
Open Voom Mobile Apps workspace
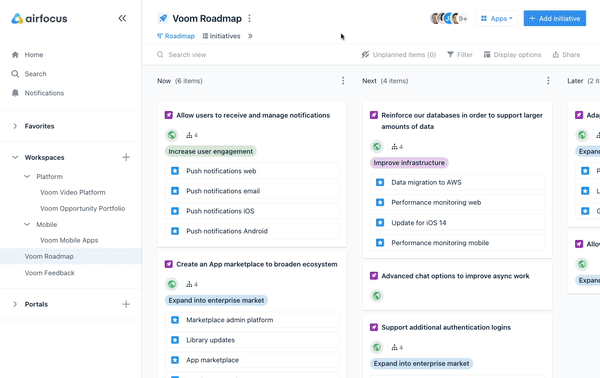[x=69, y=240]
